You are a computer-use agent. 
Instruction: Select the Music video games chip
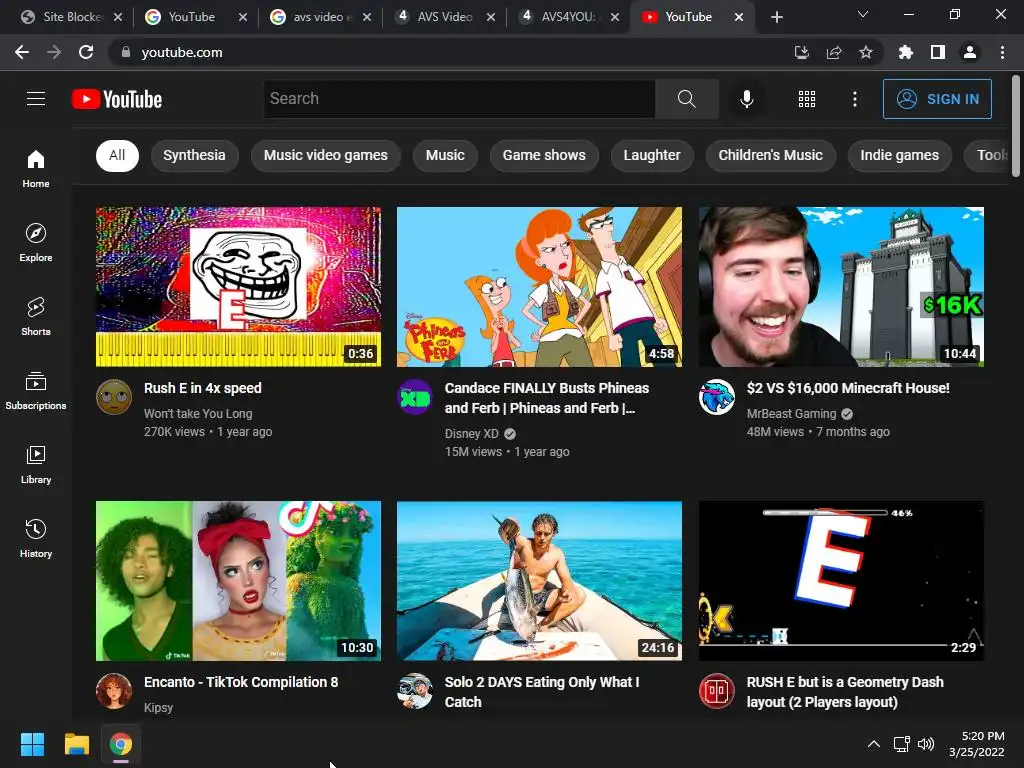(325, 155)
